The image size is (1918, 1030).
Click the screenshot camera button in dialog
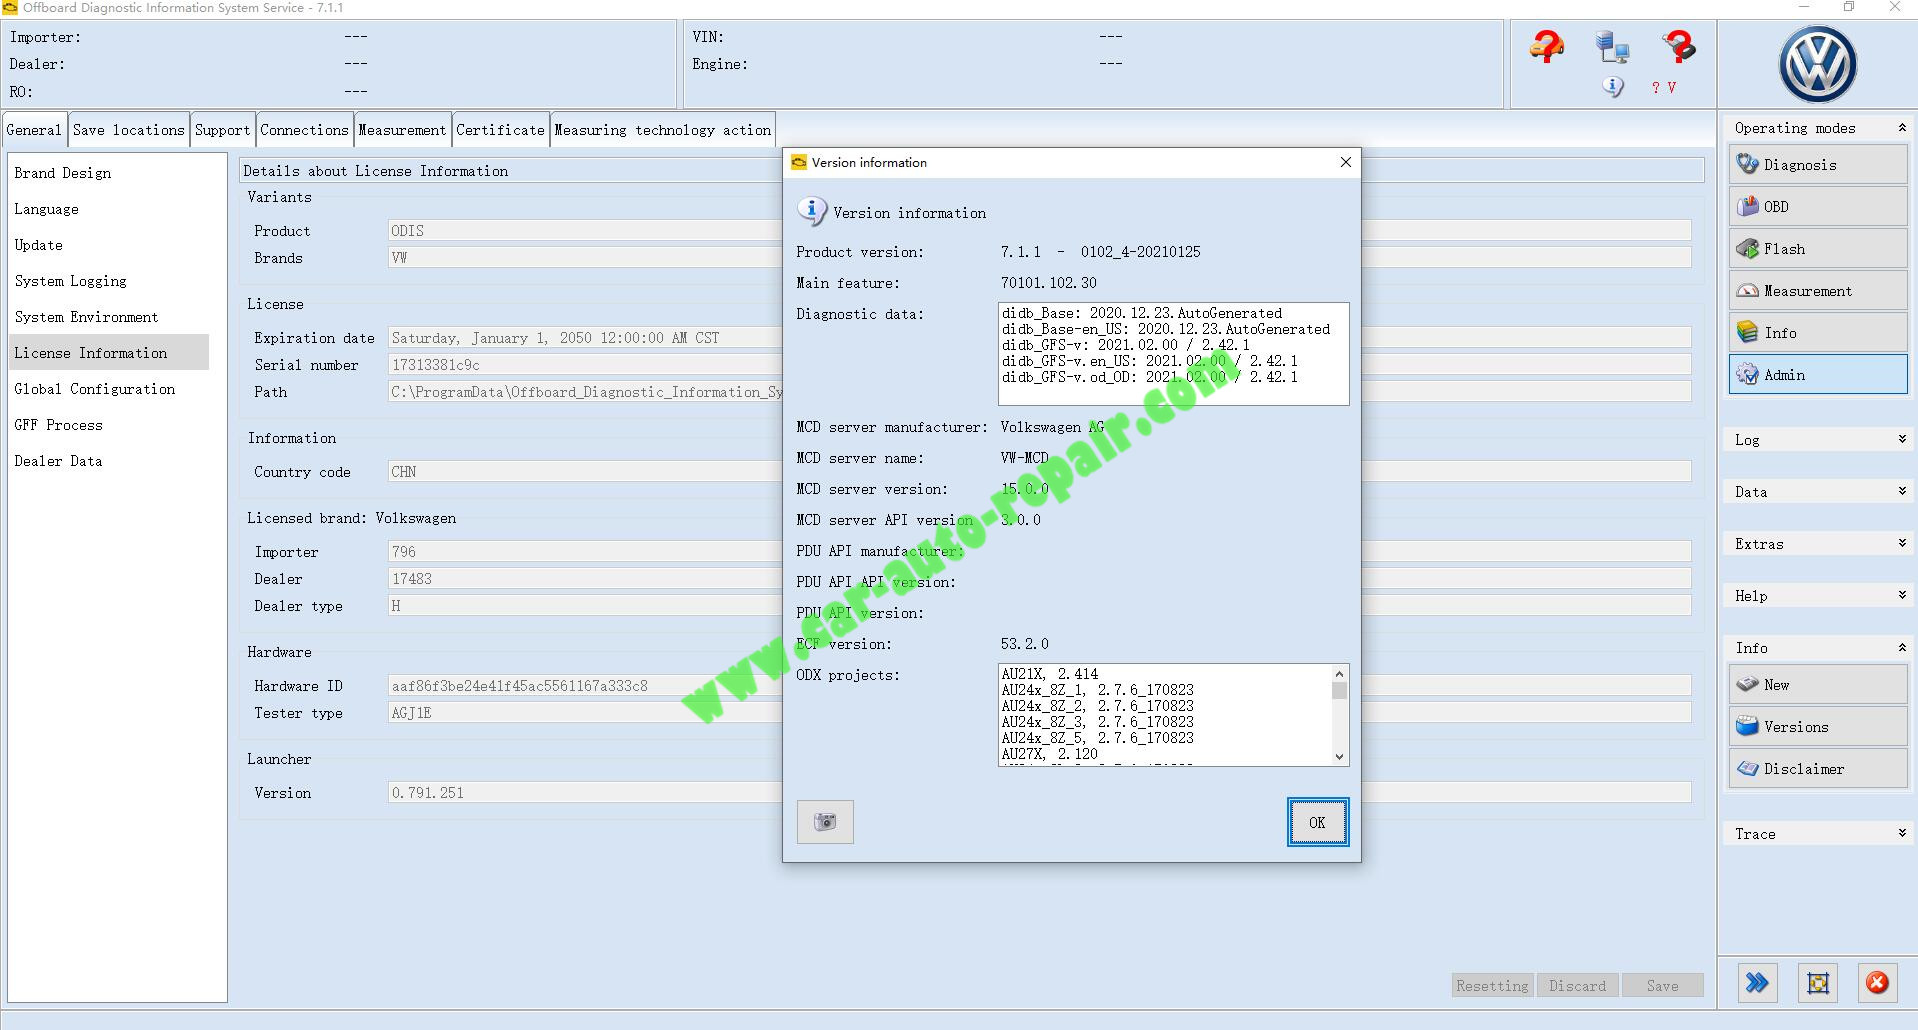(x=825, y=822)
